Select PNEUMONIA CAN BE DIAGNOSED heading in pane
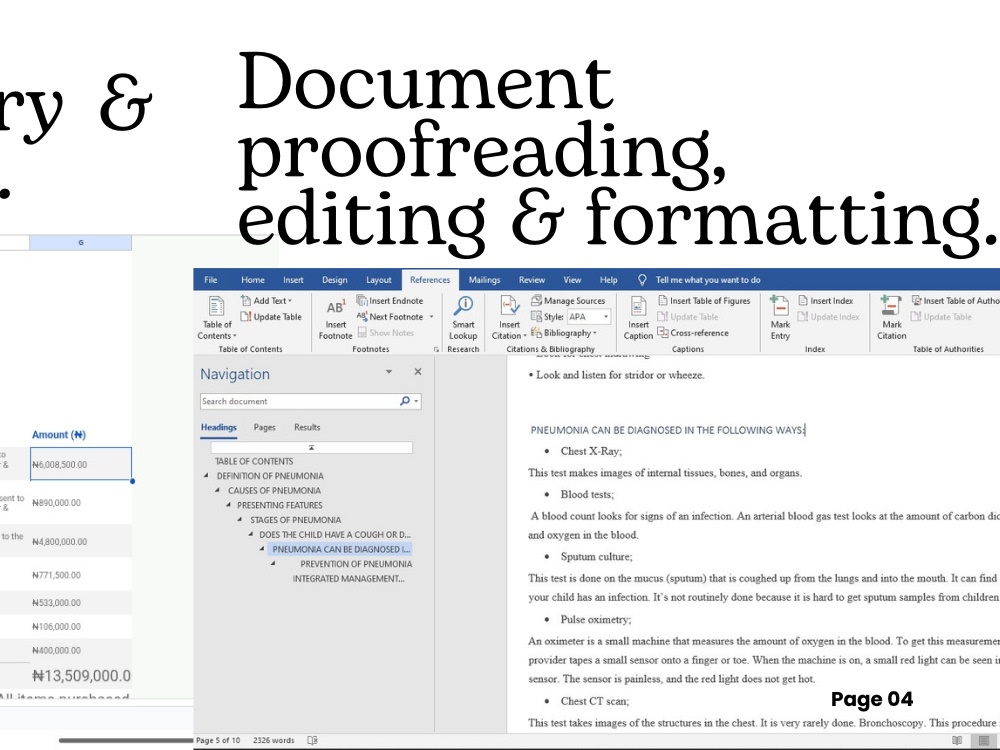1000x750 pixels. pyautogui.click(x=341, y=549)
